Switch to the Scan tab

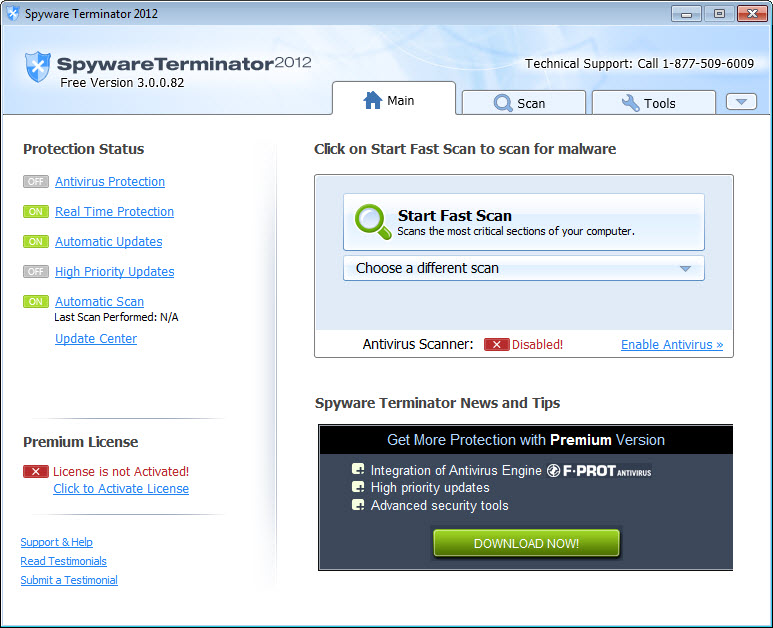(524, 103)
